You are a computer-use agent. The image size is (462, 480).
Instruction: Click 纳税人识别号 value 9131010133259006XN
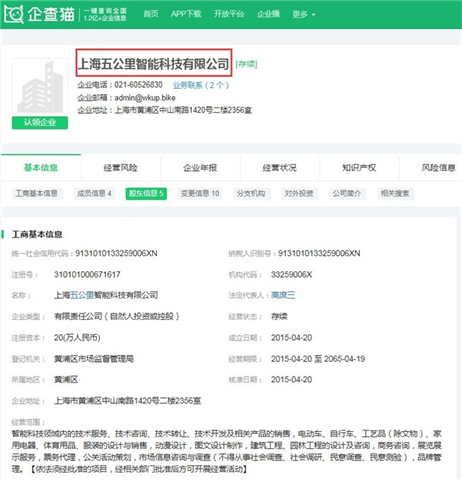coord(319,254)
